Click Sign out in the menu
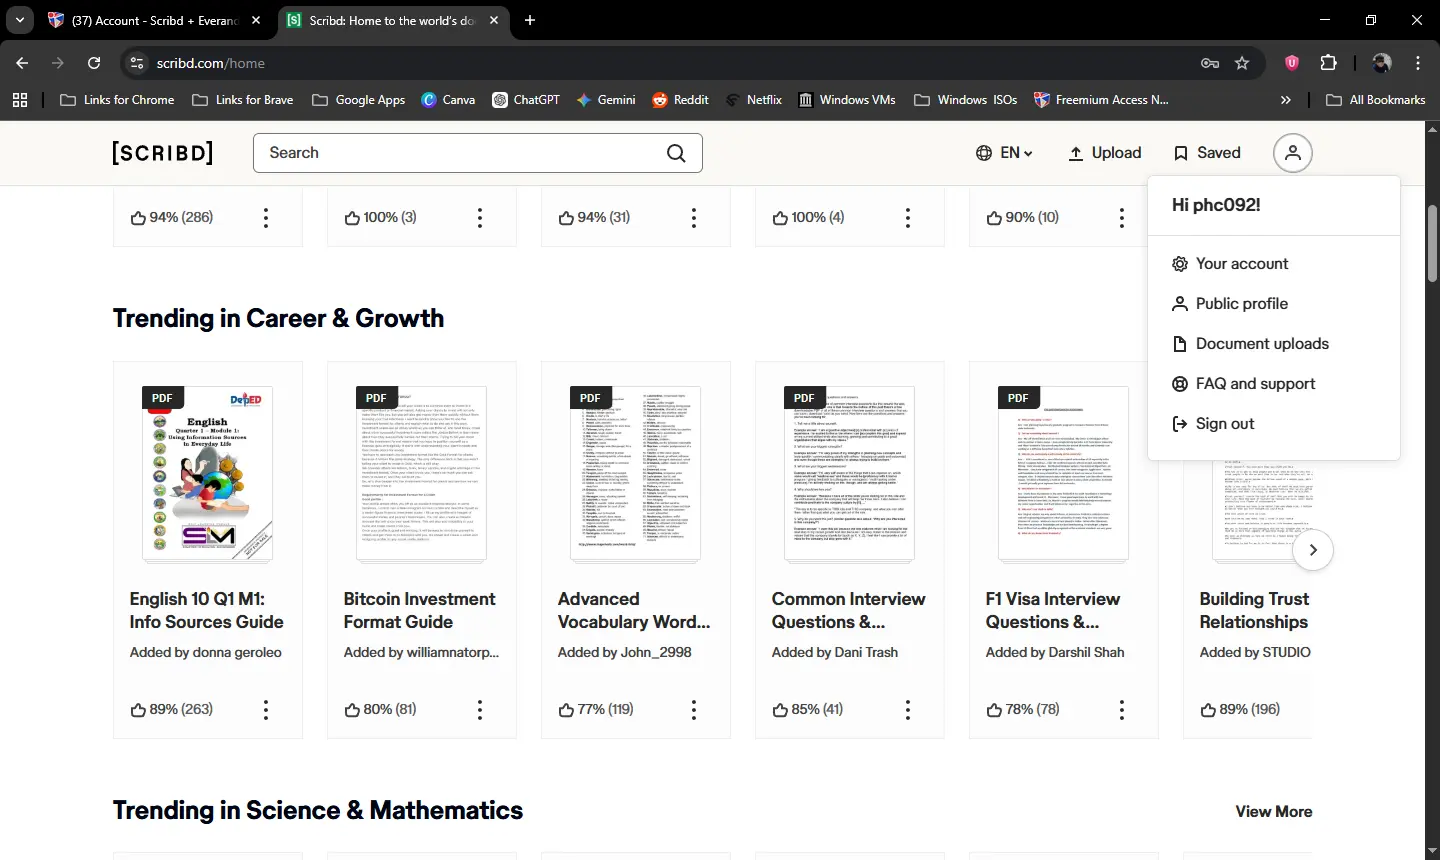The height and width of the screenshot is (860, 1440). [1213, 424]
